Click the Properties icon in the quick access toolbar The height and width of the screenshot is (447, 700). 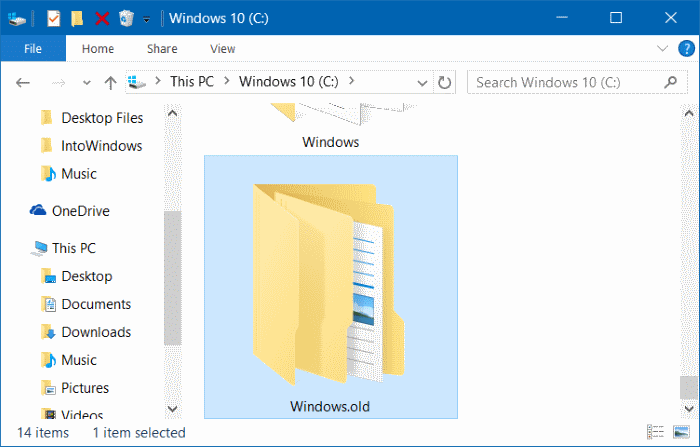(54, 18)
